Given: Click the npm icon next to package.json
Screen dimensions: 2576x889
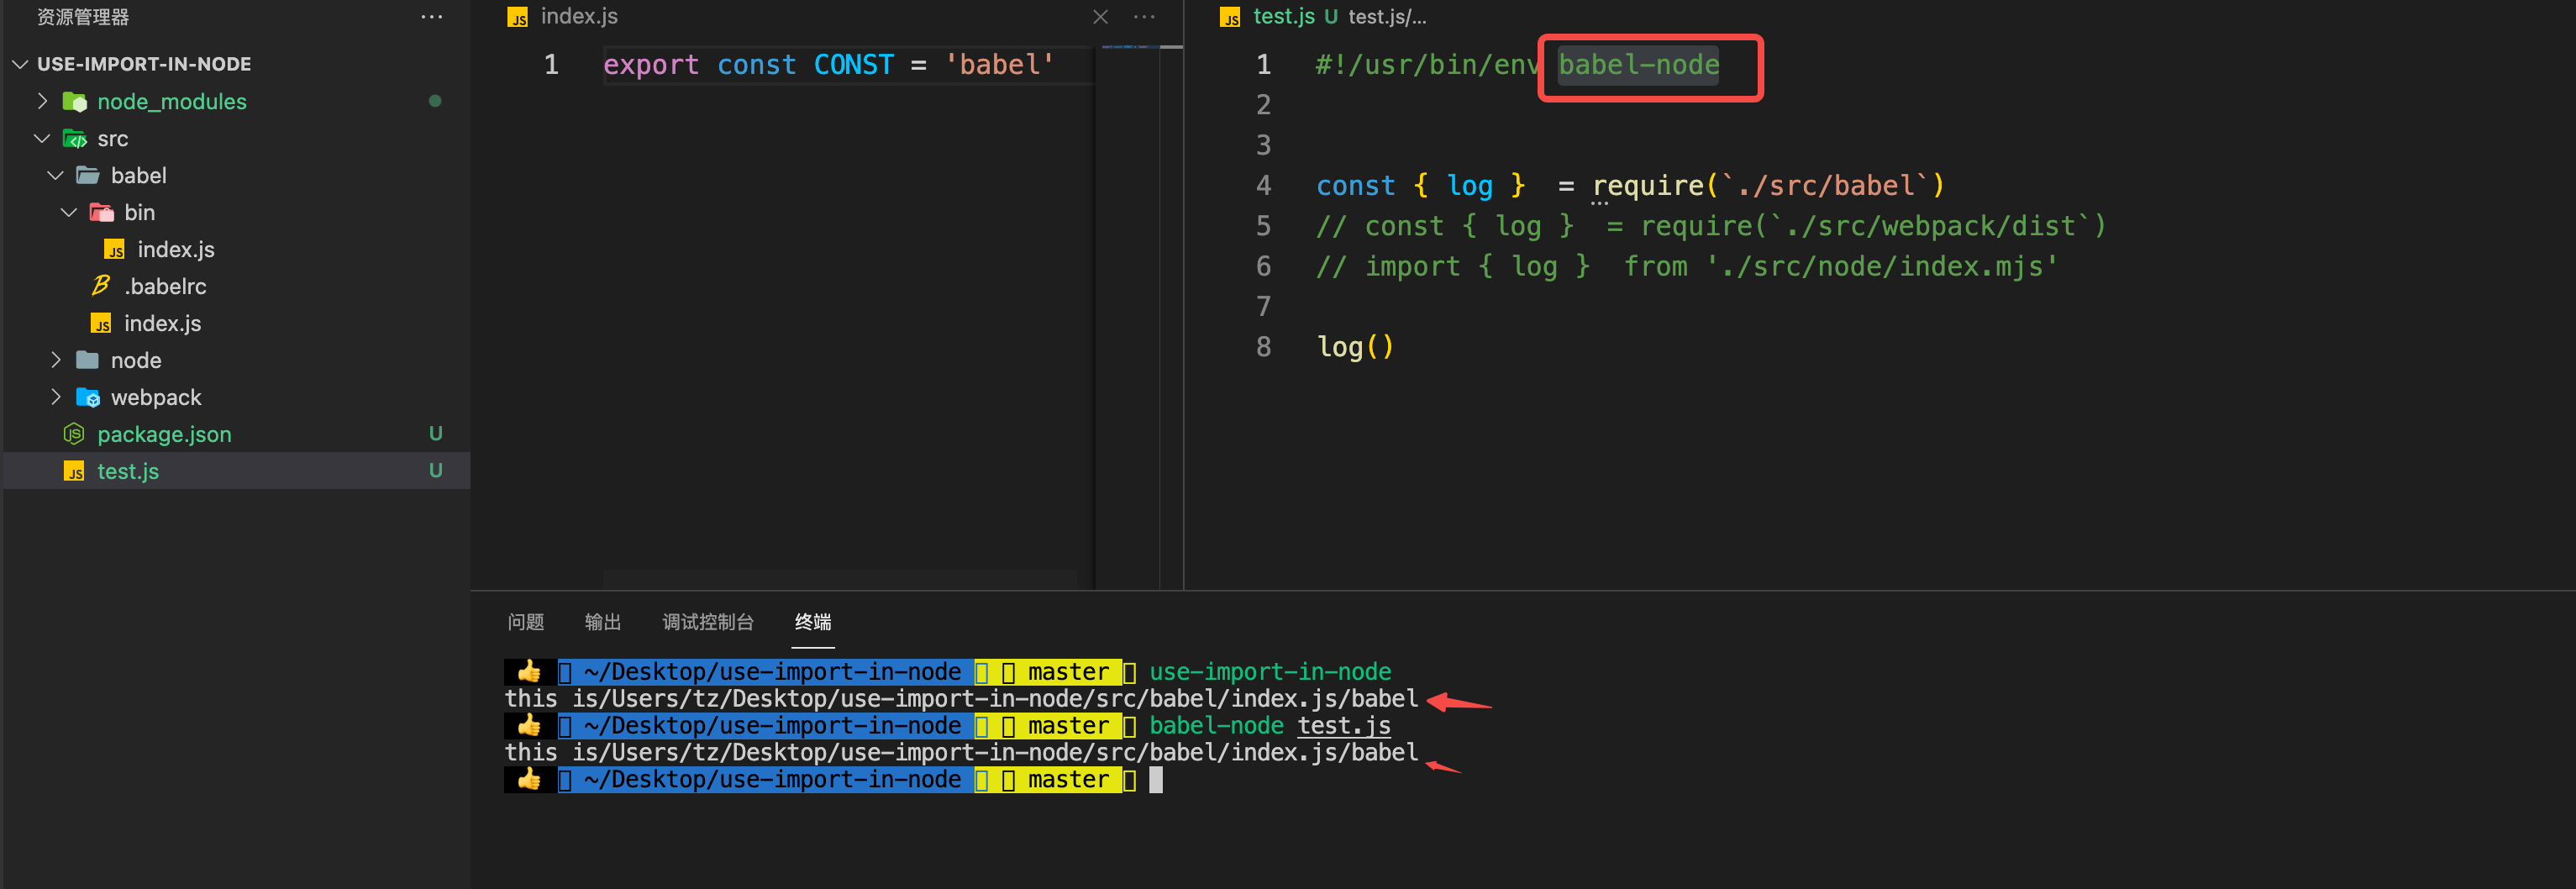Looking at the screenshot, I should (x=73, y=433).
